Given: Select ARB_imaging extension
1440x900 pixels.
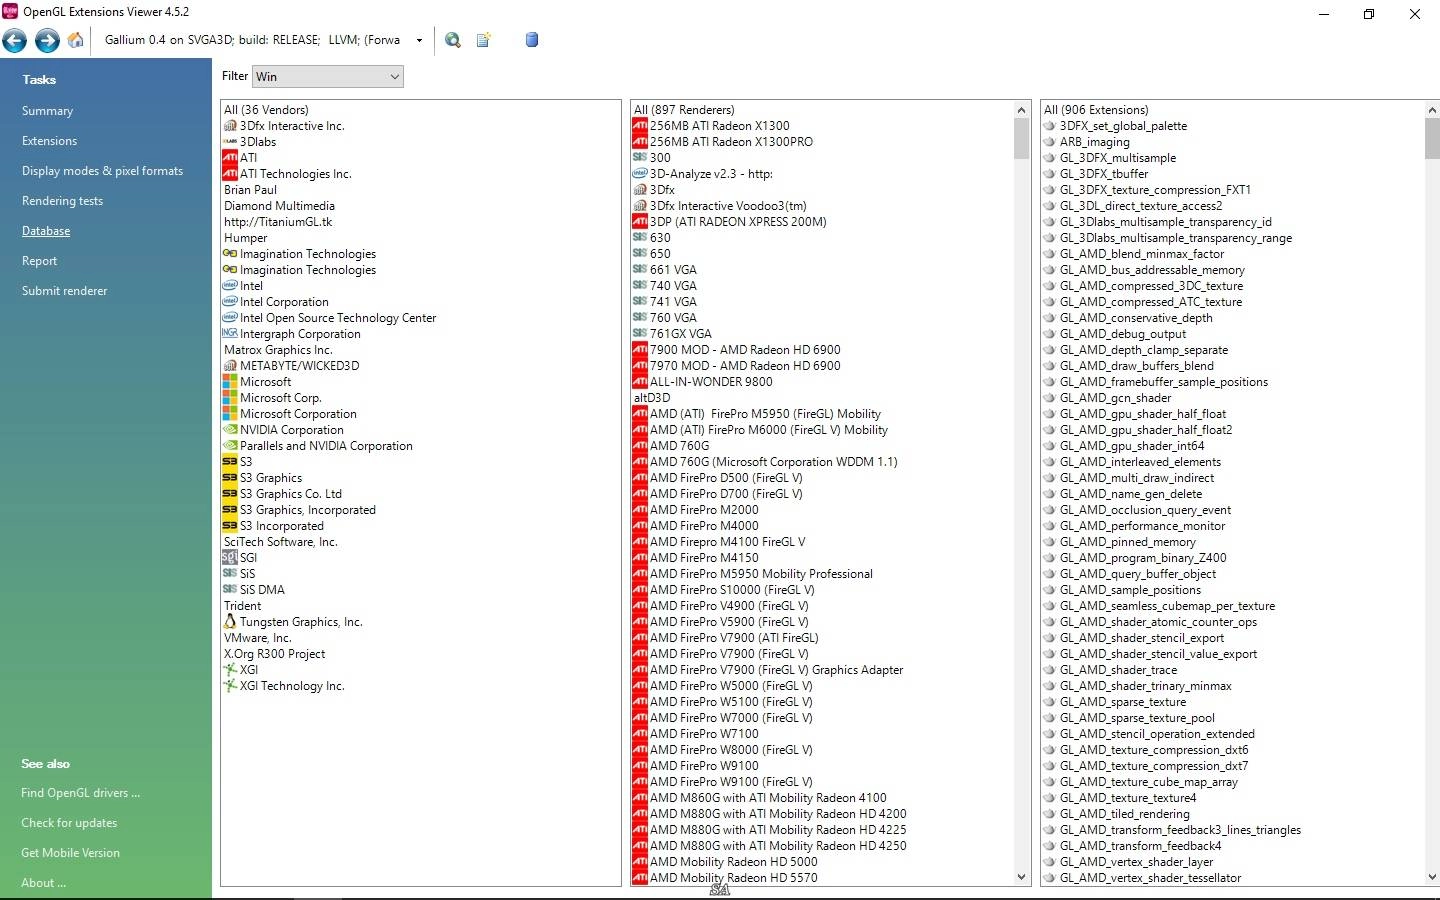Looking at the screenshot, I should [1094, 142].
